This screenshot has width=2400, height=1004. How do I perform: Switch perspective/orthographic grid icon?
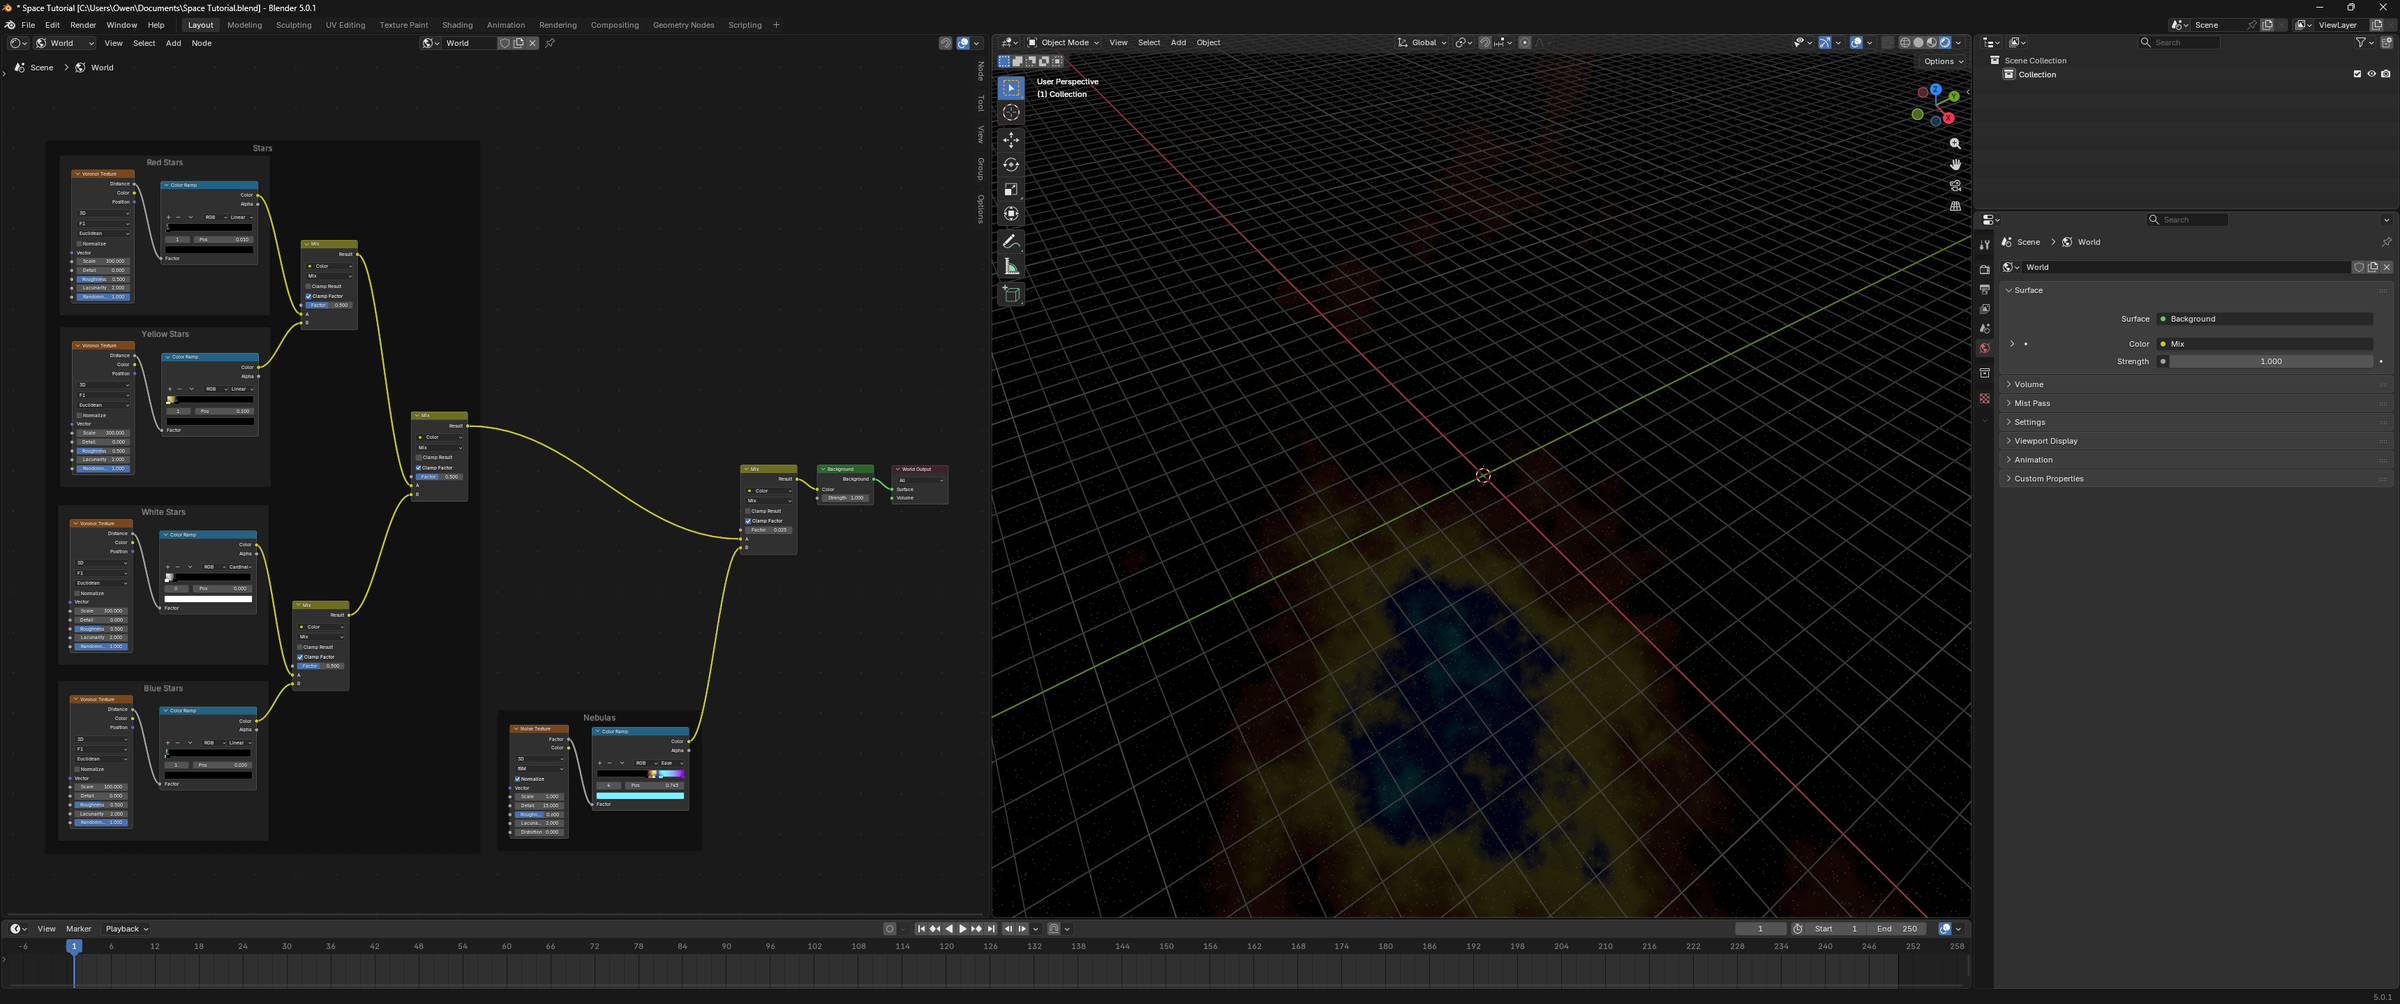(1955, 207)
